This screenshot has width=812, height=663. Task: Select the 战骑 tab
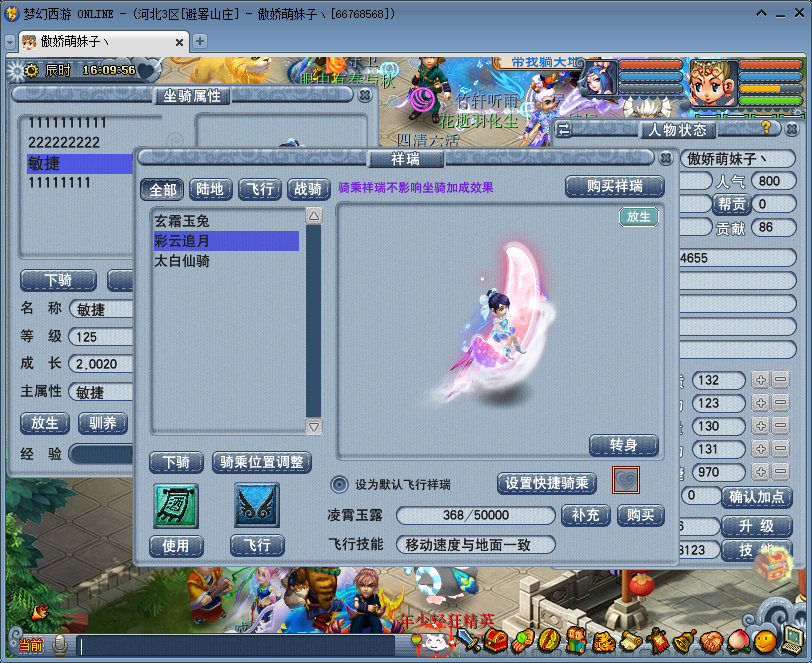pos(308,189)
